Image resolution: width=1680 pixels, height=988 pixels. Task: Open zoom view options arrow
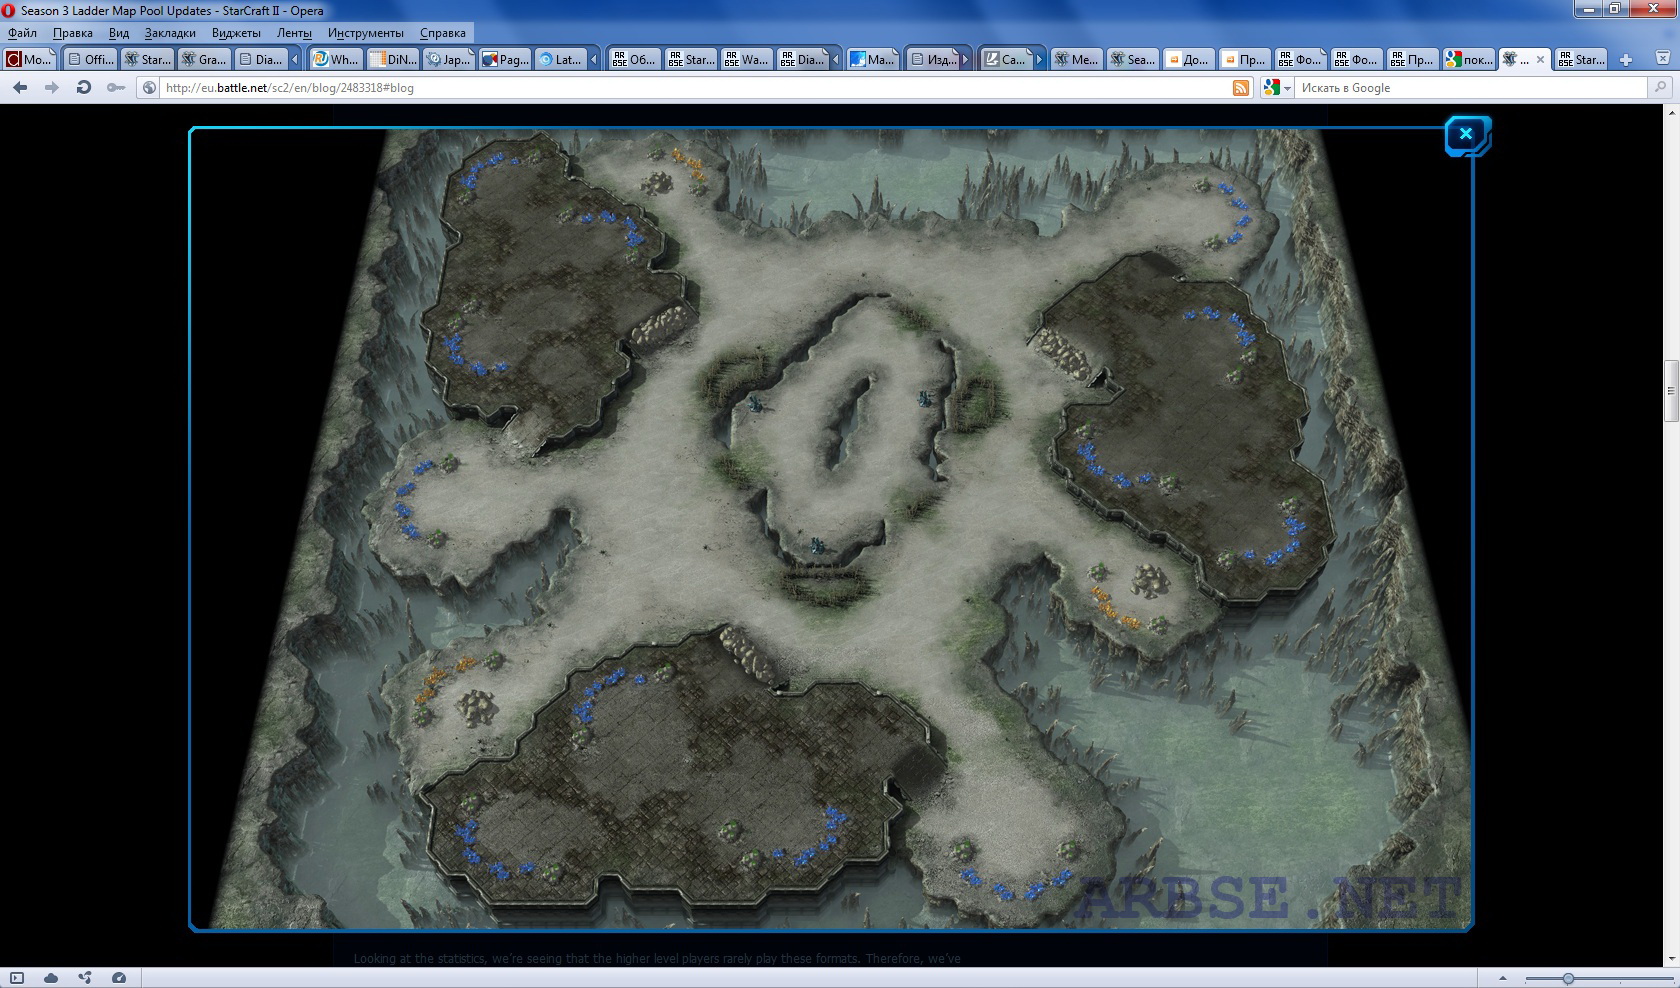coord(1503,978)
